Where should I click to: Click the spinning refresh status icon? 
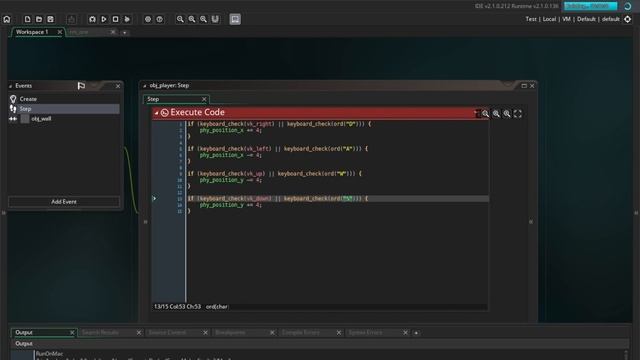click(x=627, y=6)
